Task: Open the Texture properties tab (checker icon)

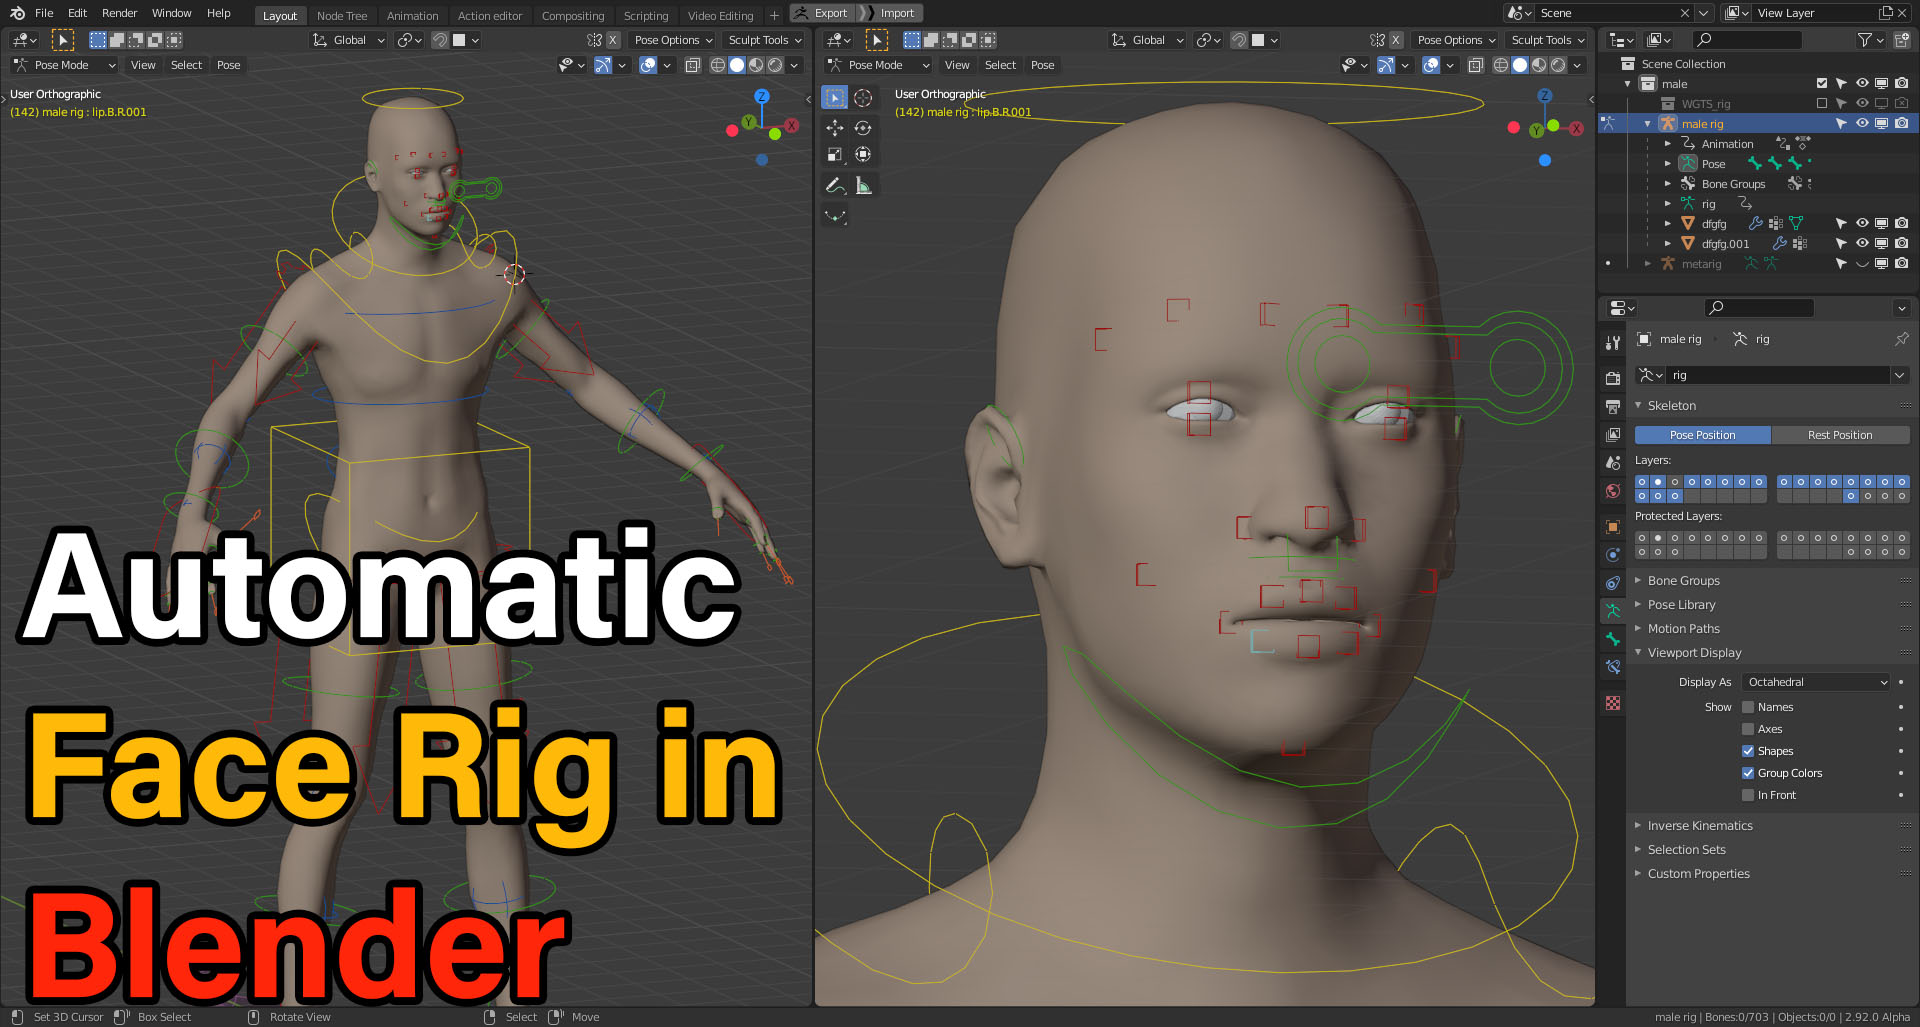Action: click(1612, 703)
